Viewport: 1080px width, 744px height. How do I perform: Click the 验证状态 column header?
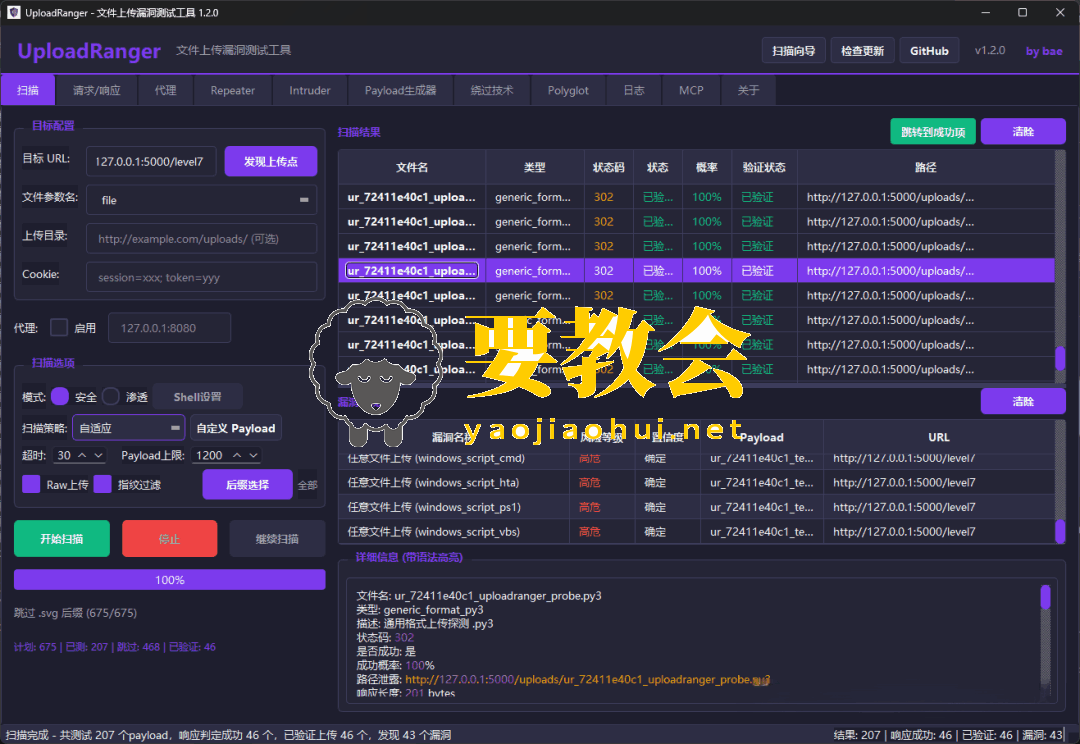point(764,167)
